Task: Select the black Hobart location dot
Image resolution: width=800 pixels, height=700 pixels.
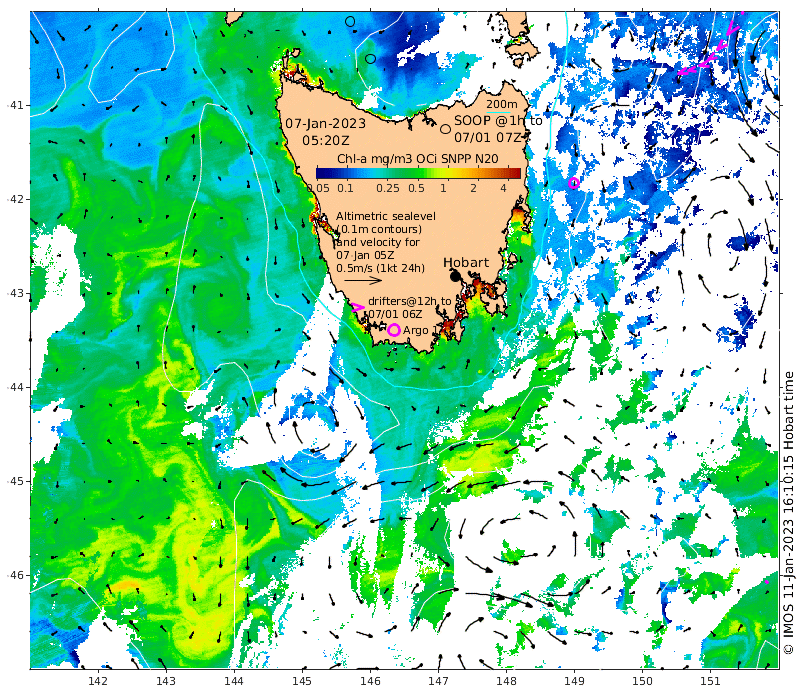Action: click(x=455, y=276)
